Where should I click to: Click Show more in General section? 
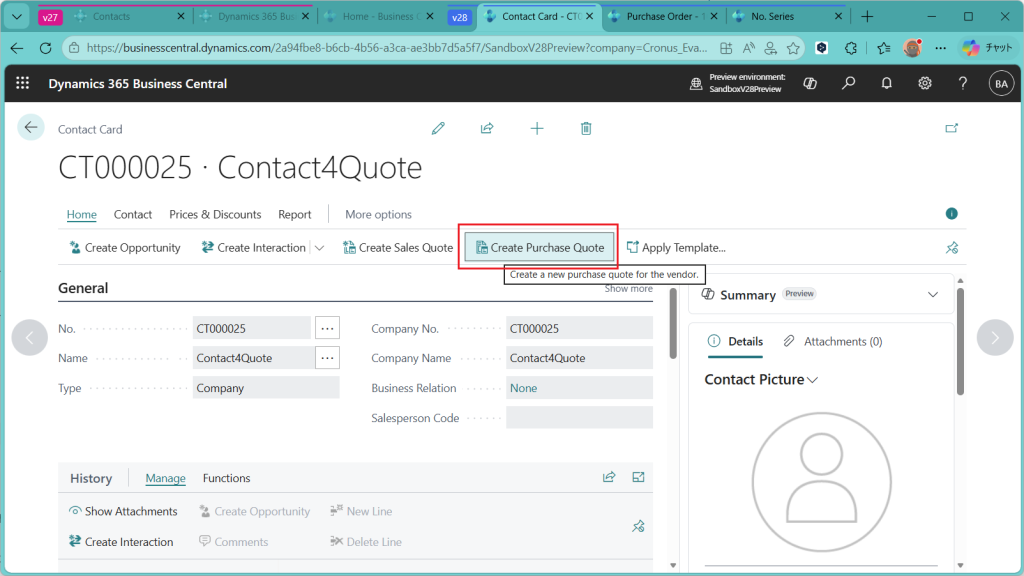[x=628, y=289]
